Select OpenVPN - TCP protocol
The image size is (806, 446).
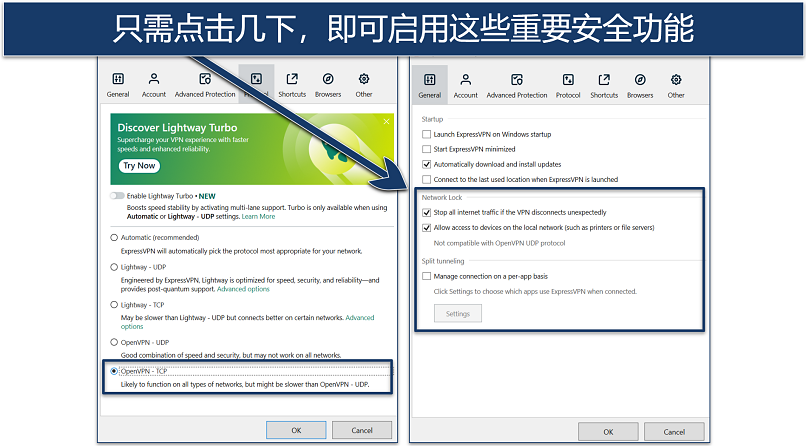(114, 371)
